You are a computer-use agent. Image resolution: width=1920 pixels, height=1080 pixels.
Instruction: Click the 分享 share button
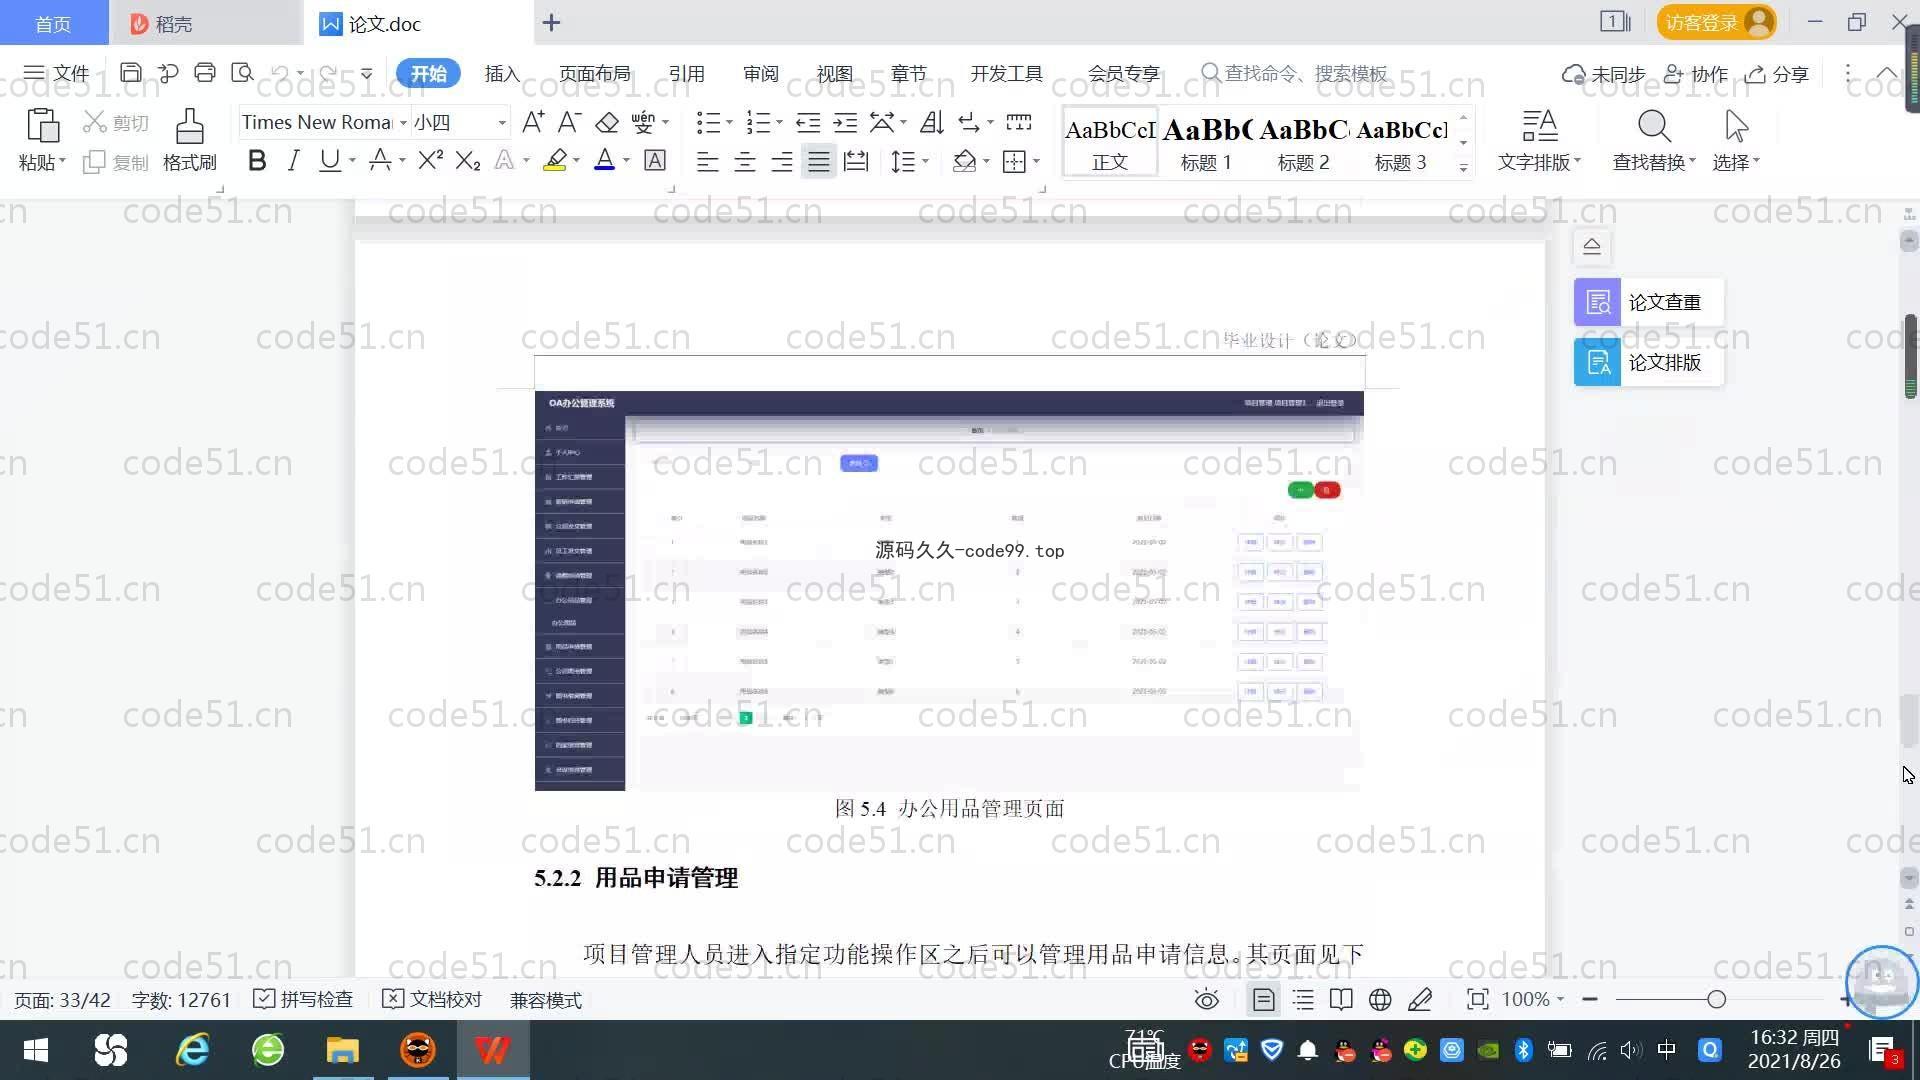tap(1777, 74)
